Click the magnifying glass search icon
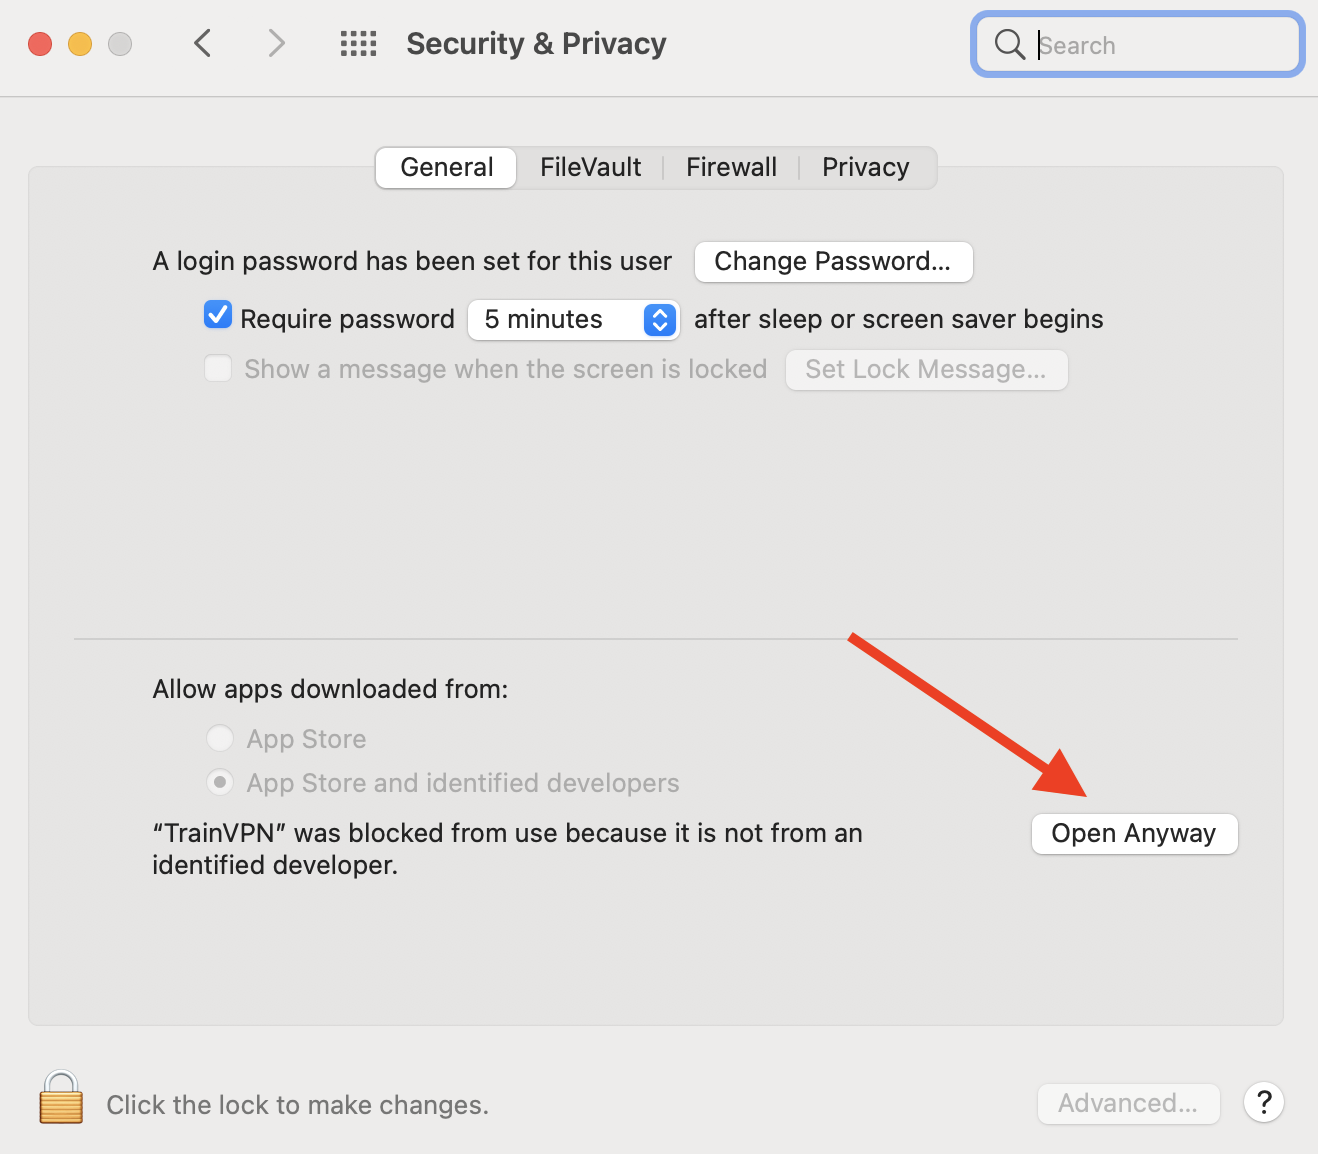This screenshot has width=1318, height=1154. (x=1010, y=44)
